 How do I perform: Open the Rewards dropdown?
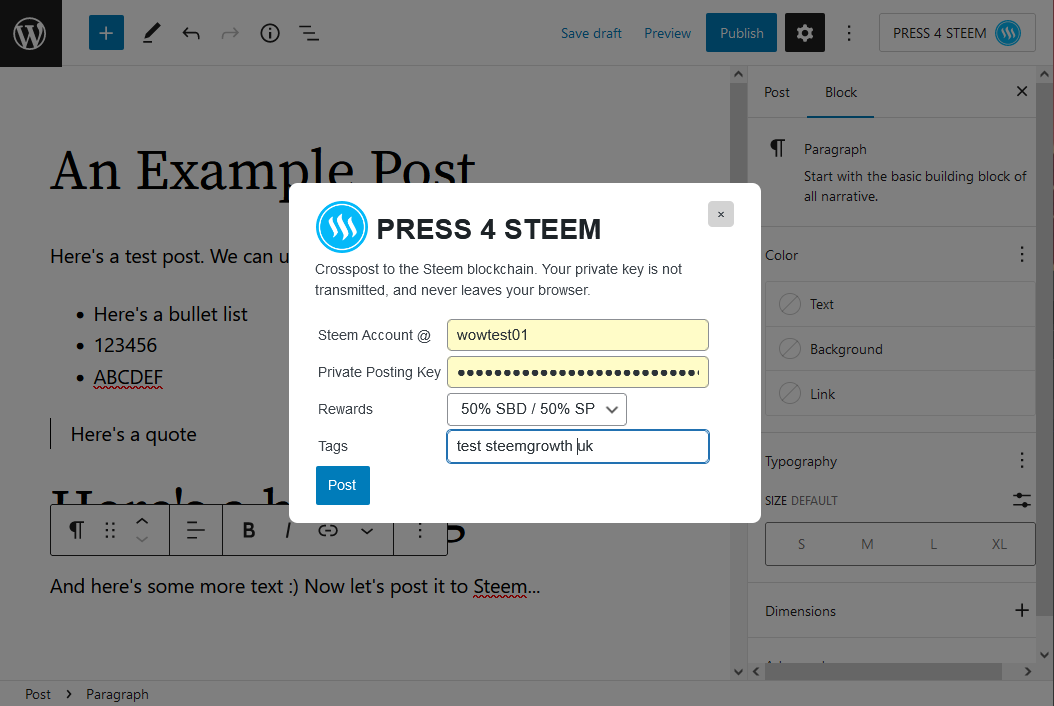pyautogui.click(x=536, y=409)
